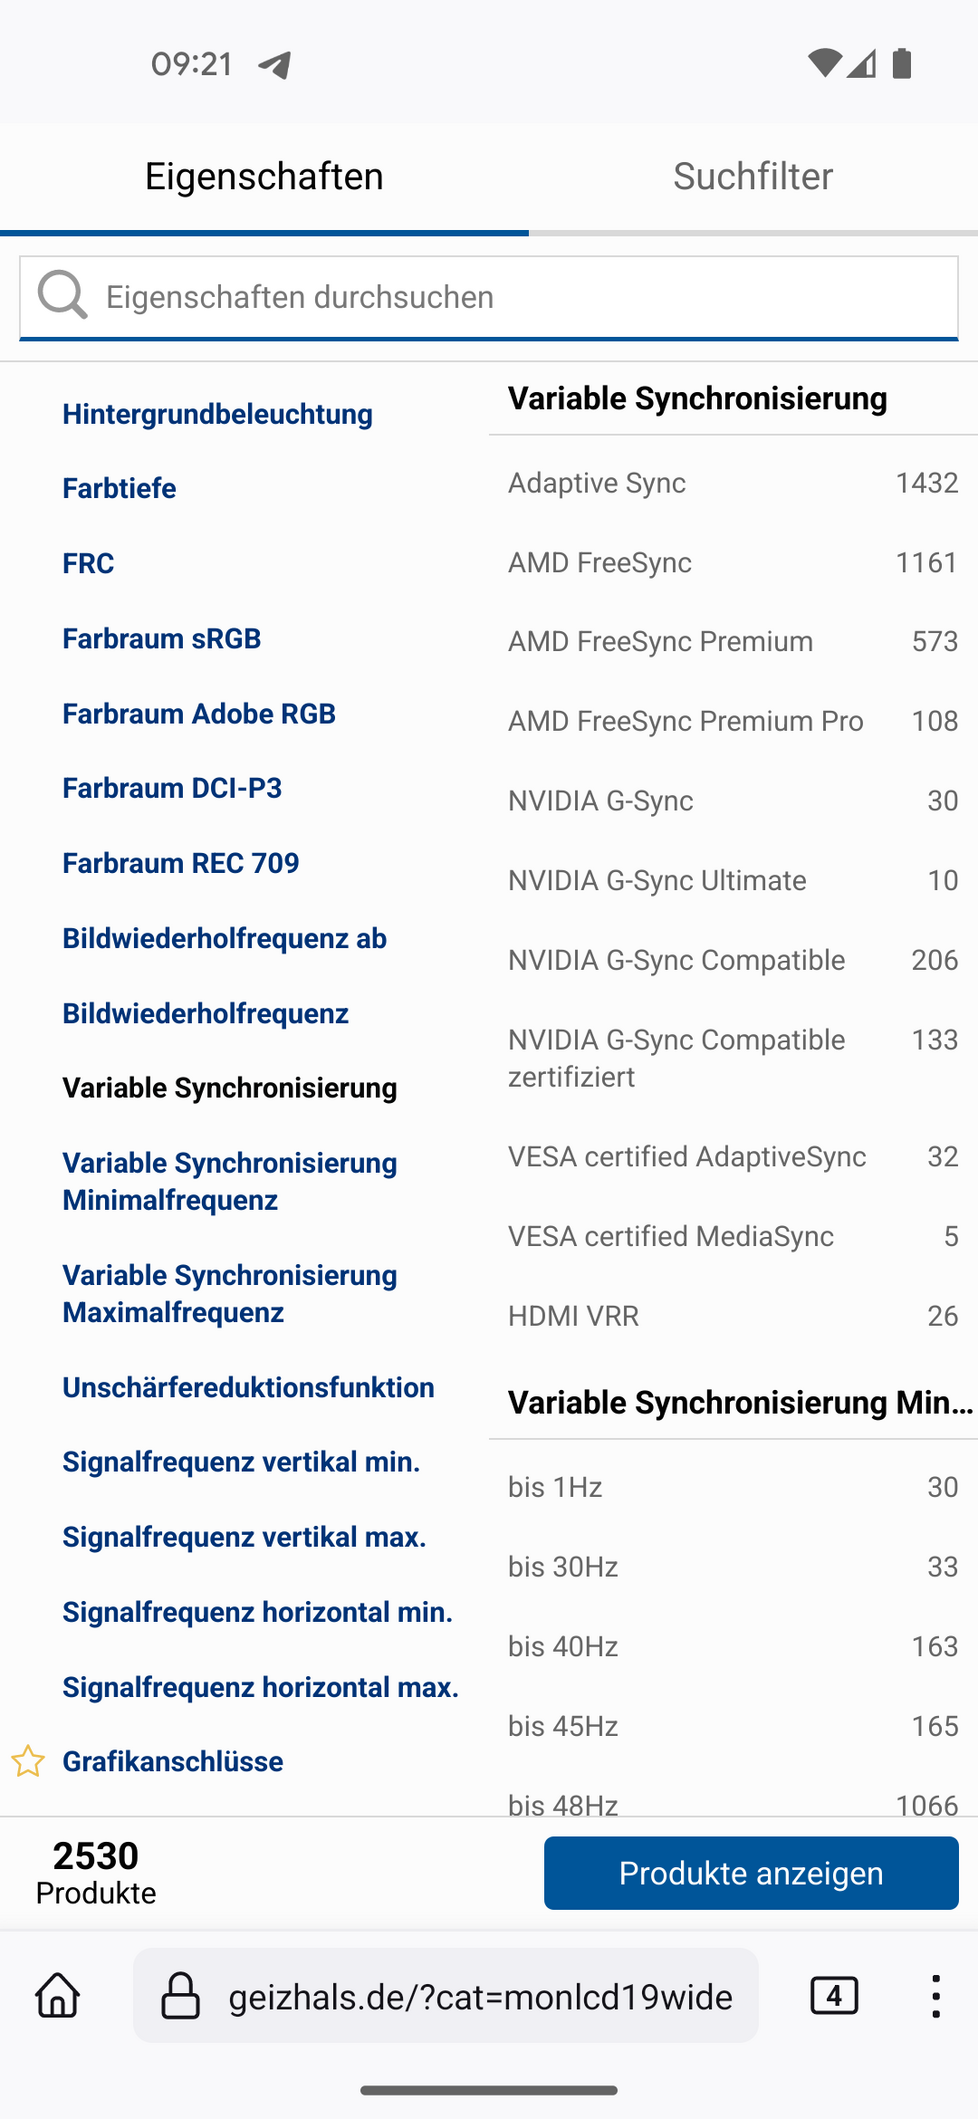978x2119 pixels.
Task: Tap the browser home icon
Action: pos(58,1995)
